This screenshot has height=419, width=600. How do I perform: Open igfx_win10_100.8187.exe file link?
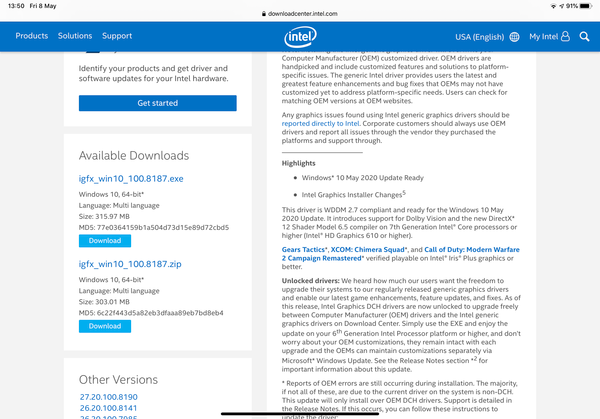coord(131,179)
